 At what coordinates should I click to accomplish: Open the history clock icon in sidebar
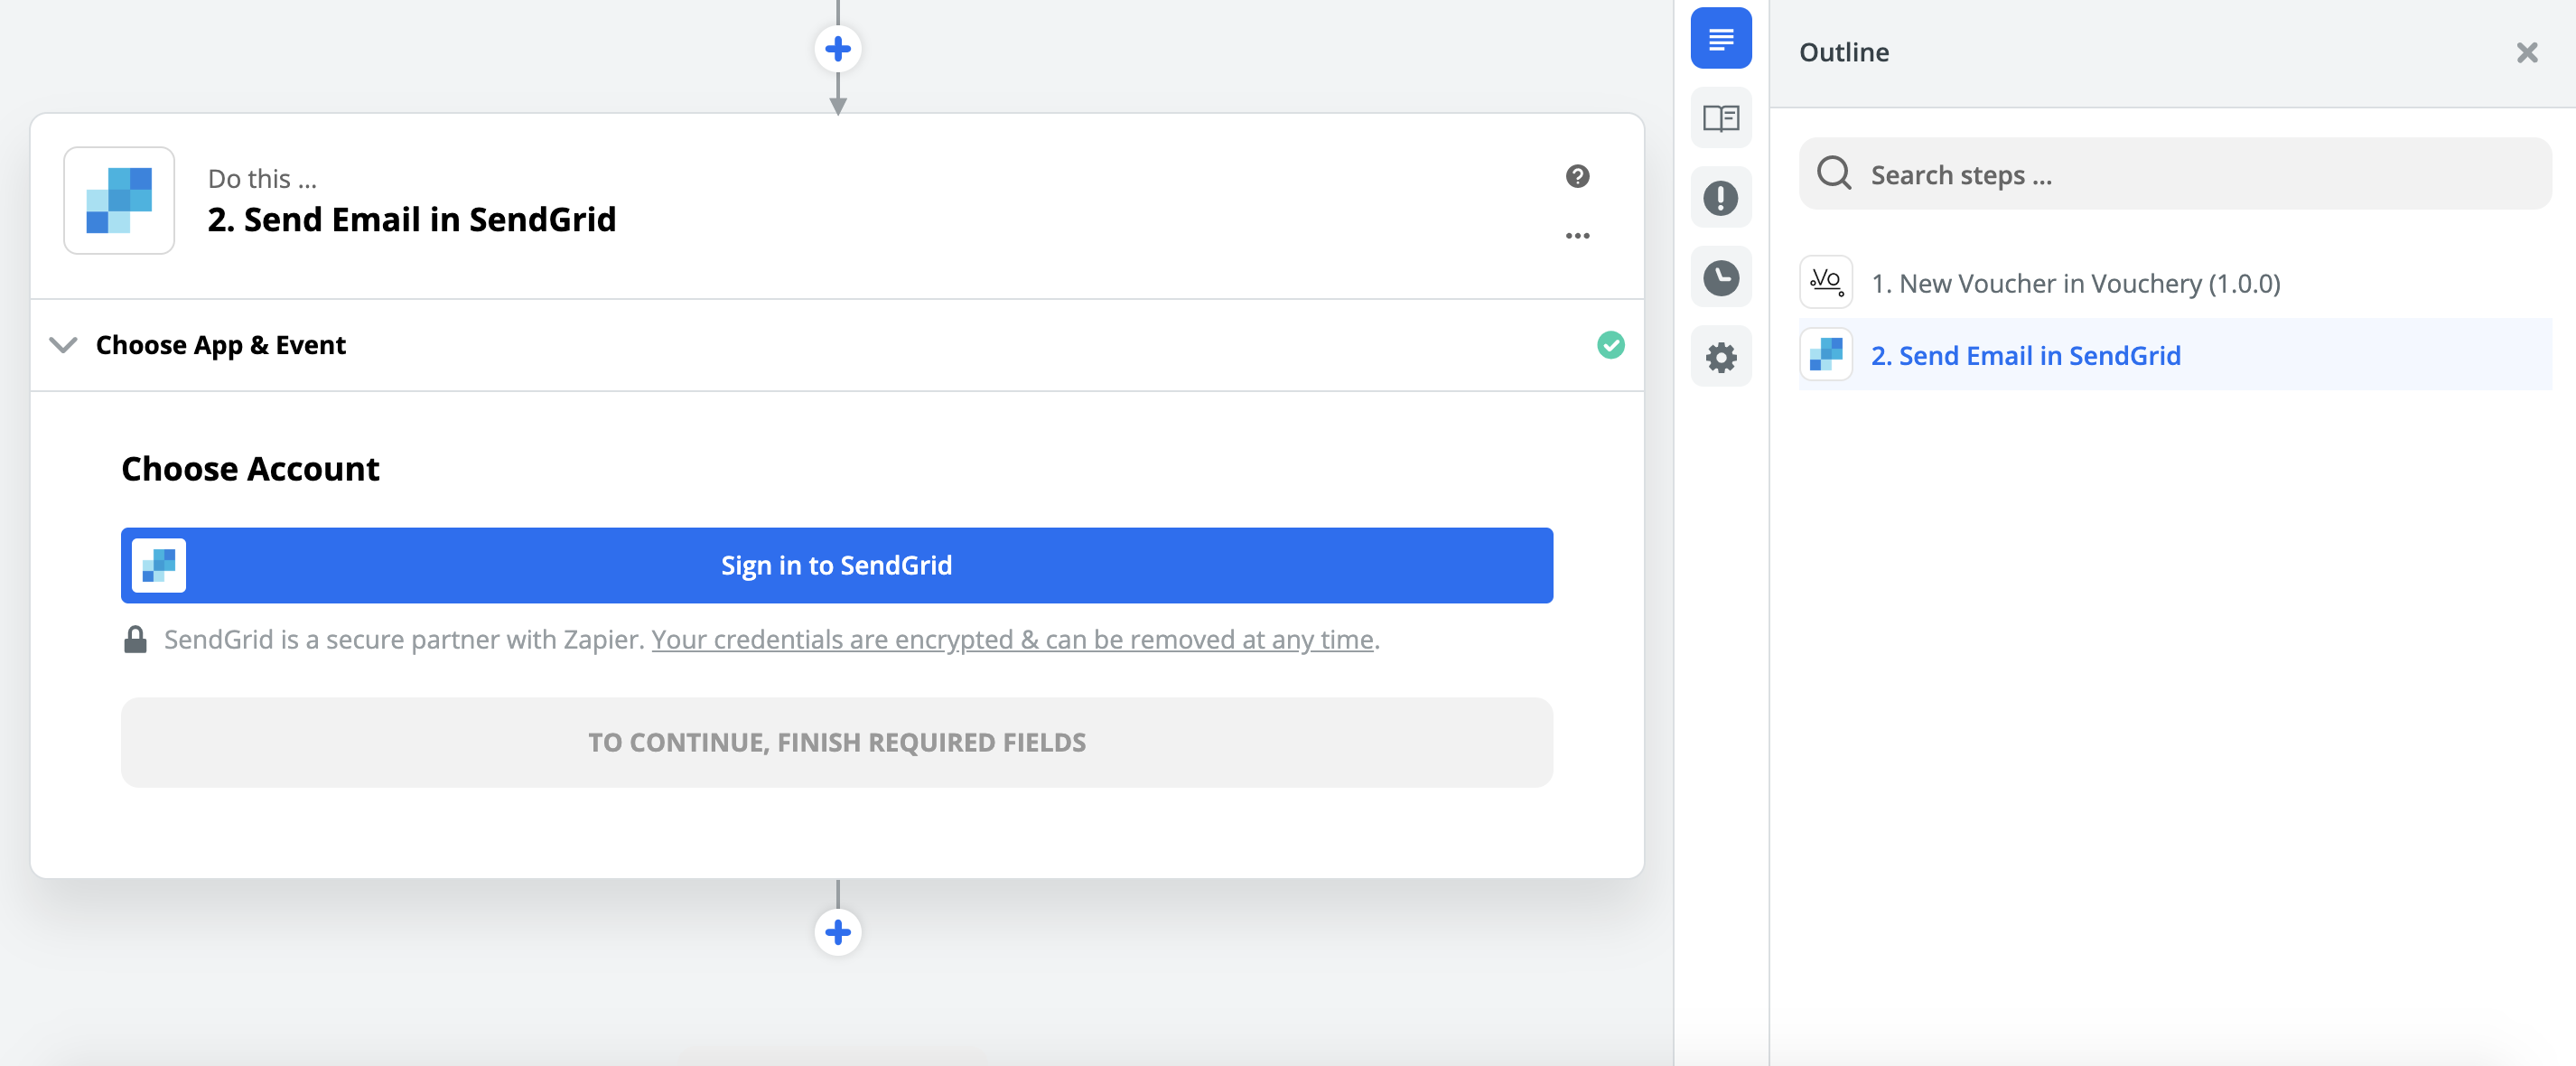1720,277
